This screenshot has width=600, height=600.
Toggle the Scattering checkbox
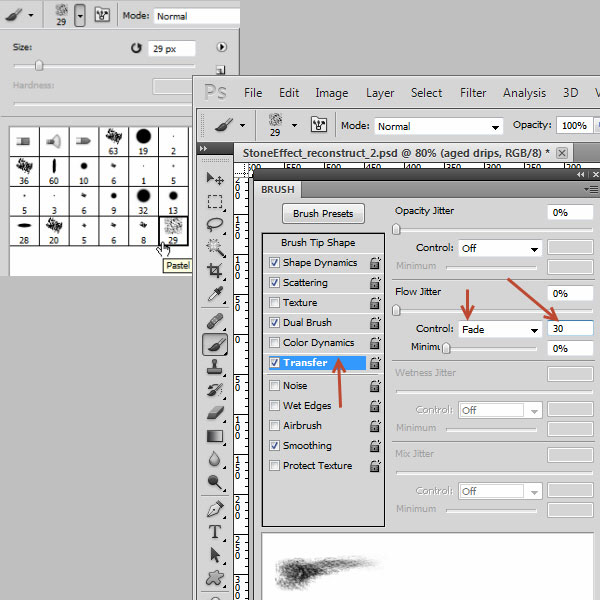(274, 282)
